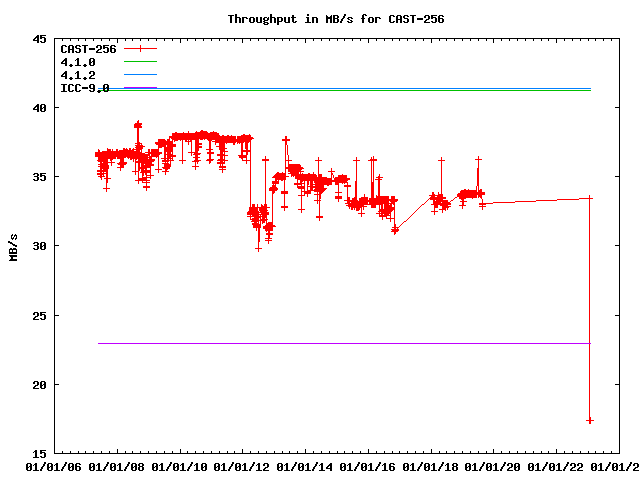
Task: Click the 40 tick on the y-axis
Action: 39,108
